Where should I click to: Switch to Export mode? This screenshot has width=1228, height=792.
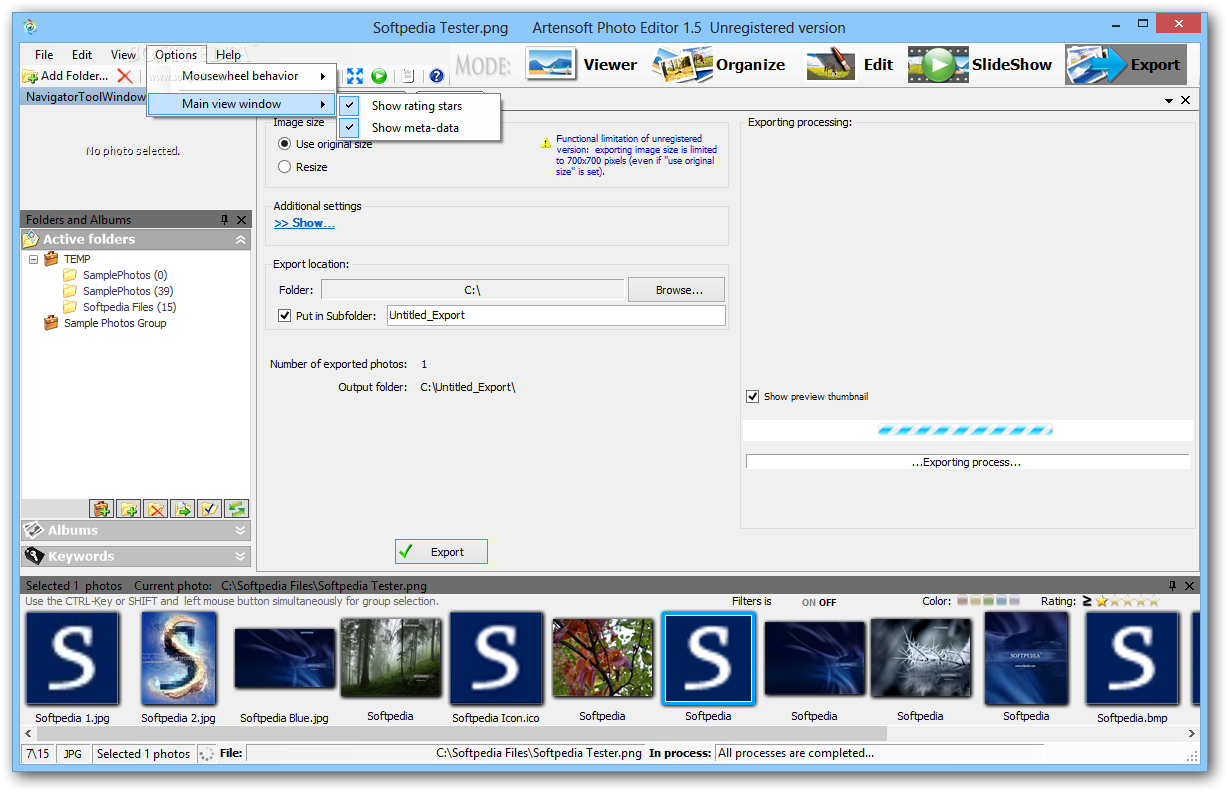point(1125,64)
